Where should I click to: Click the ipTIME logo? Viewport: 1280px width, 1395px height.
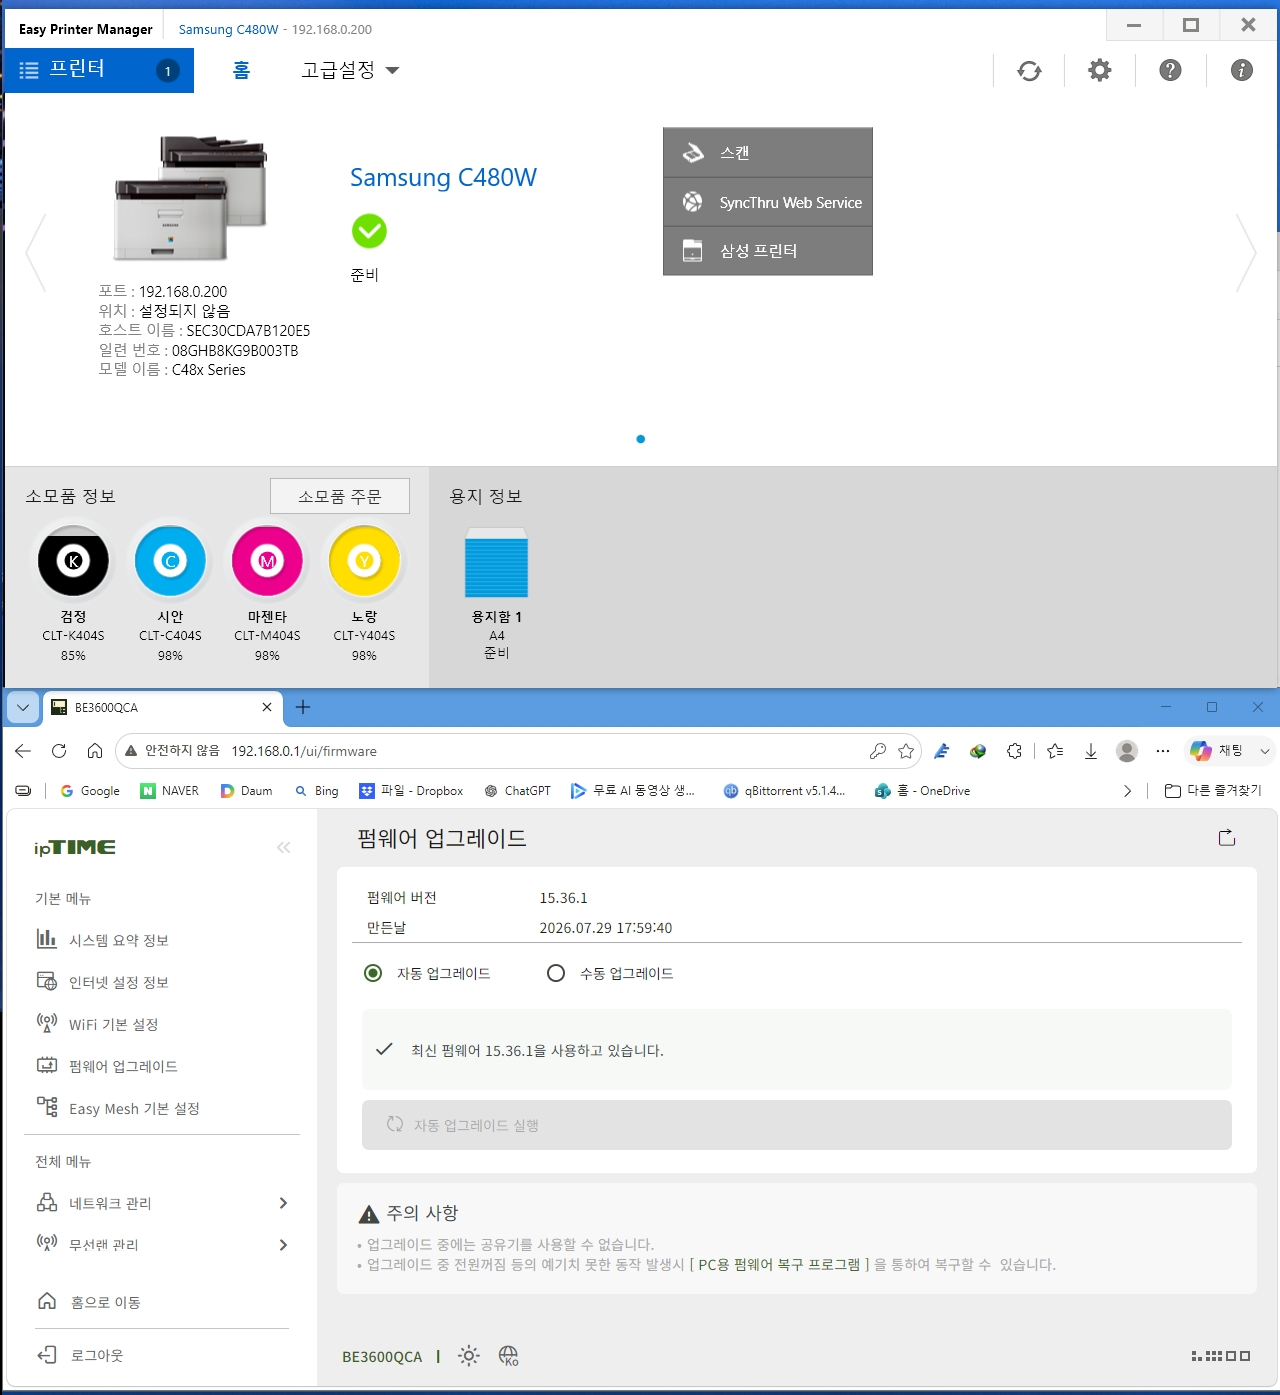tap(75, 848)
